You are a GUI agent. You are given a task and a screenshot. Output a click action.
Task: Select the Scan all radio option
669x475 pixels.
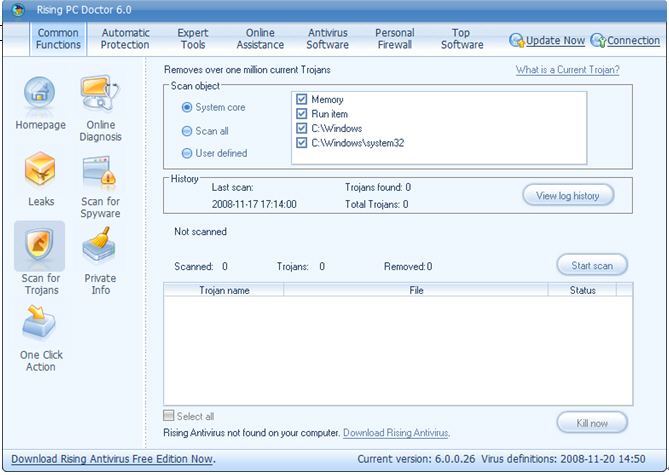tap(187, 131)
